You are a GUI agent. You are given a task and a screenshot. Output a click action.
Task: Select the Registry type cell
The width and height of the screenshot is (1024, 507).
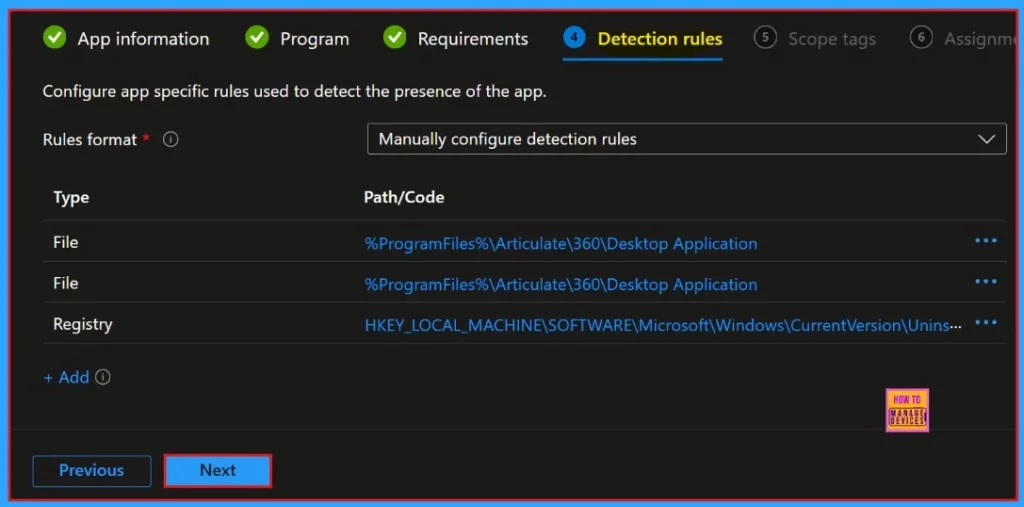click(x=83, y=325)
